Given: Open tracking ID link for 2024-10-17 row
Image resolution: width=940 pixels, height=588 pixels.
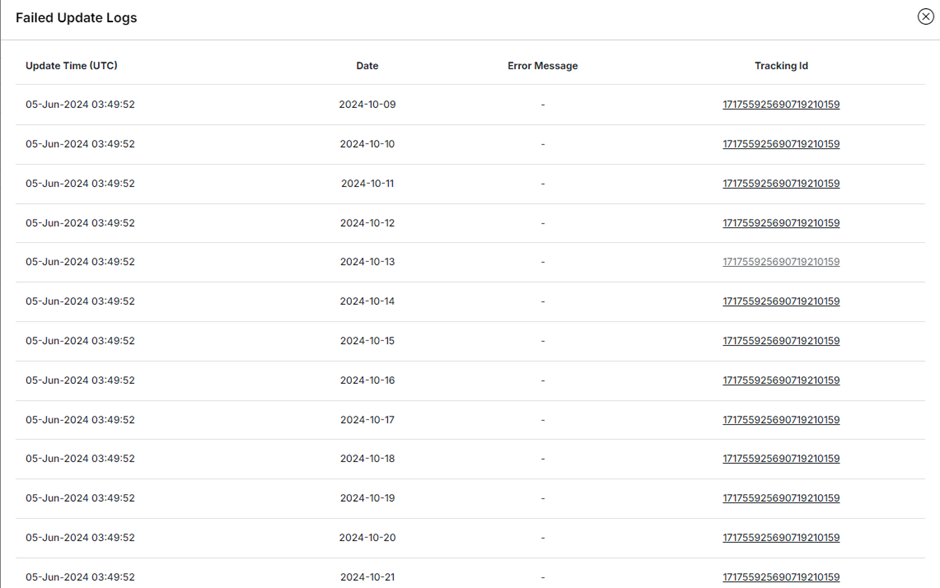Looking at the screenshot, I should (781, 420).
